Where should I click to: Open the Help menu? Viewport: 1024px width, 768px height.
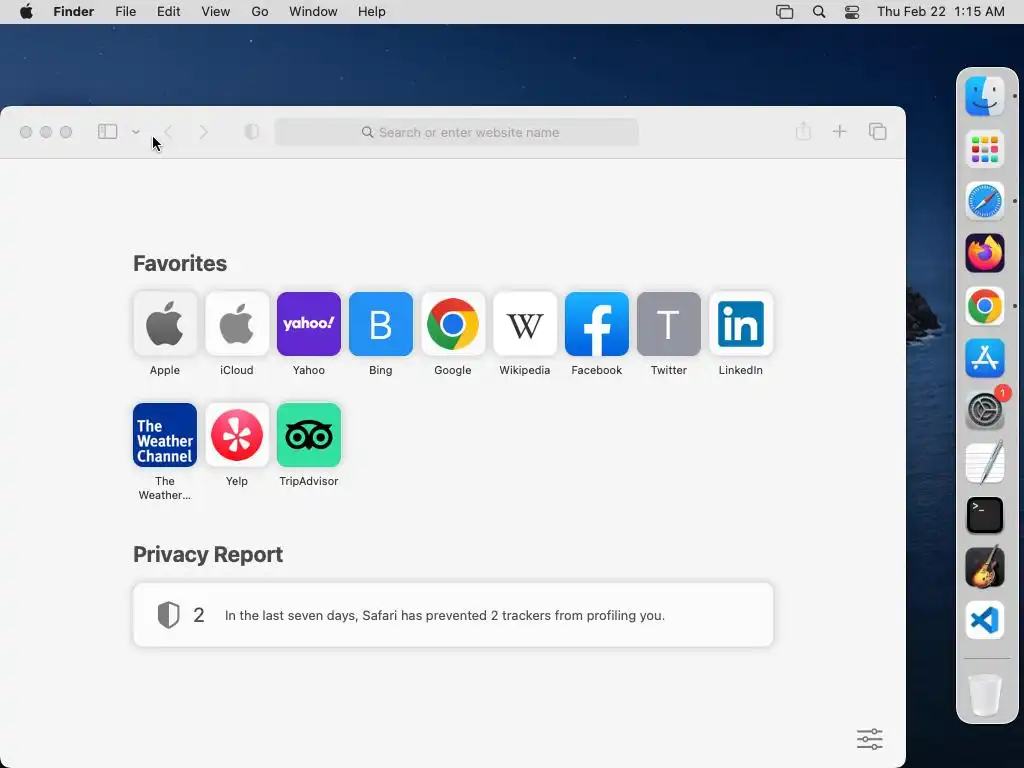point(372,12)
